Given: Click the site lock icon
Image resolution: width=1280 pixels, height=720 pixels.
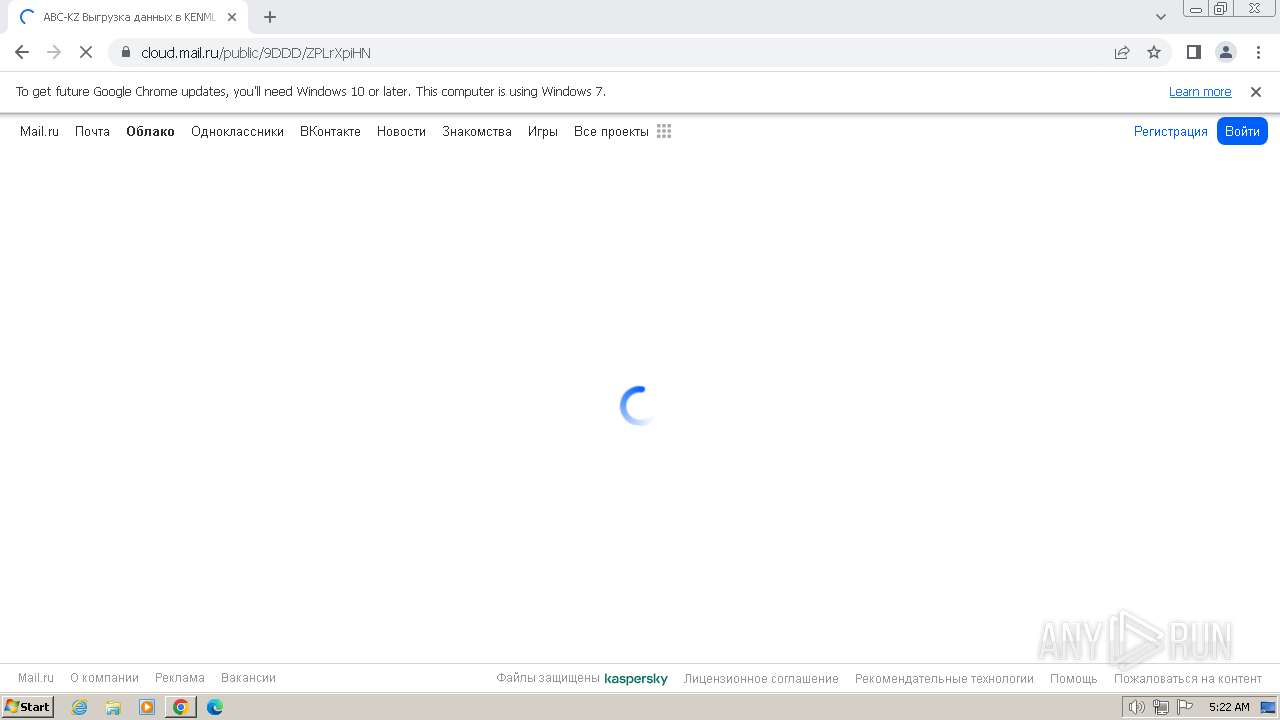Looking at the screenshot, I should (x=125, y=52).
